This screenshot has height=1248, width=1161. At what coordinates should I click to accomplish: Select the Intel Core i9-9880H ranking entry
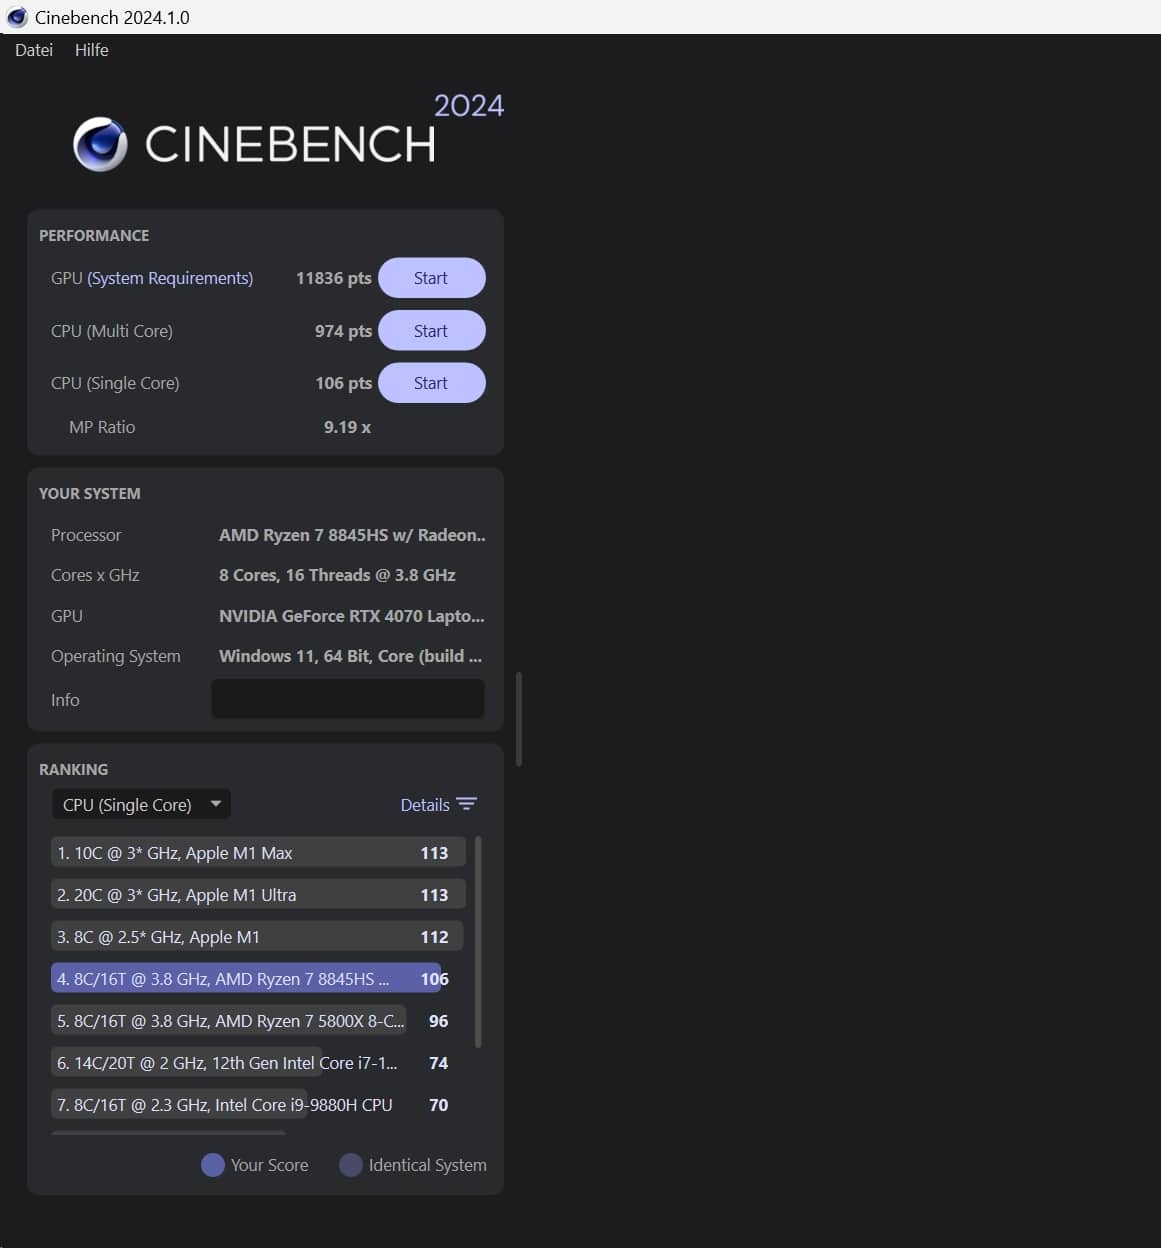(224, 1105)
